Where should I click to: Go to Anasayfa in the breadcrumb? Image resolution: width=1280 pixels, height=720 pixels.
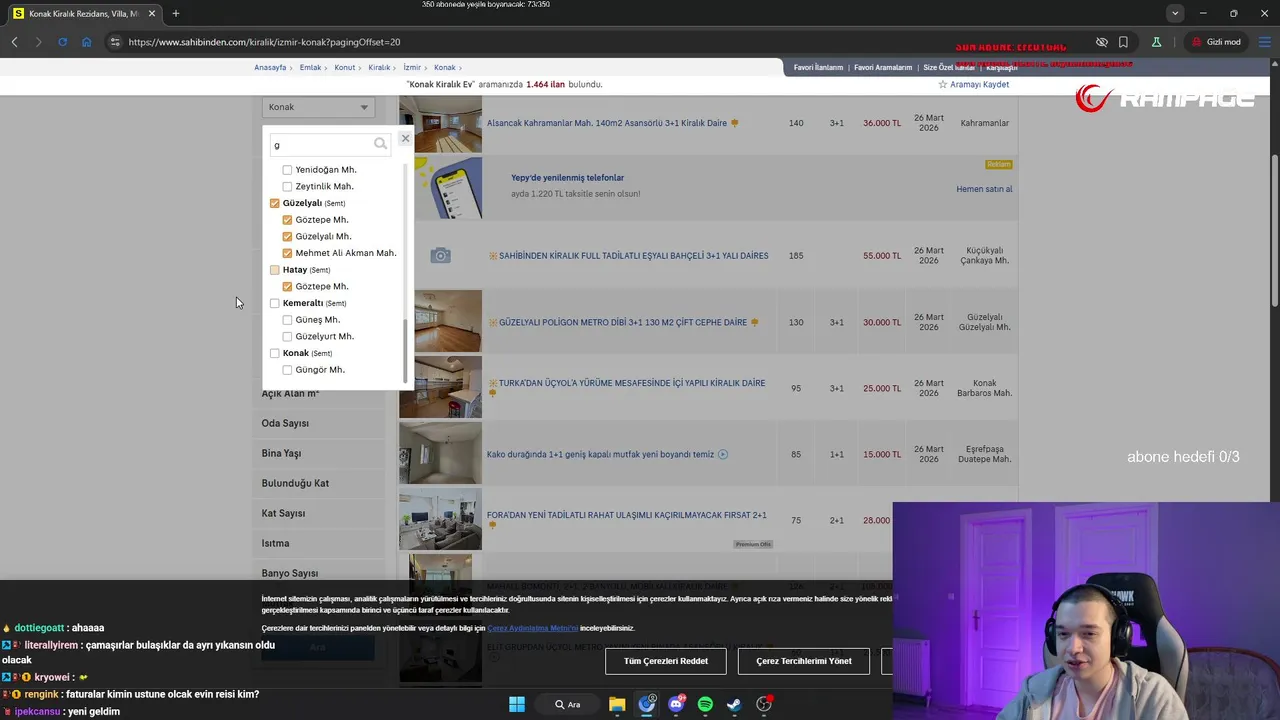pyautogui.click(x=270, y=67)
